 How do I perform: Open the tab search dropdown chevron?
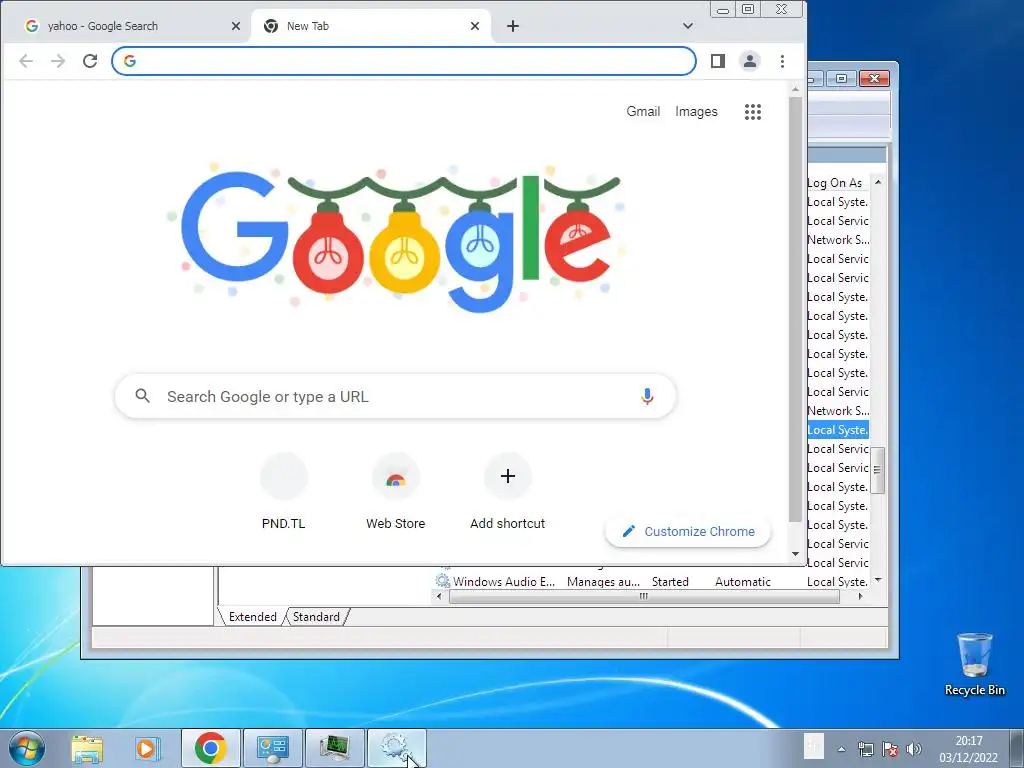coord(688,26)
